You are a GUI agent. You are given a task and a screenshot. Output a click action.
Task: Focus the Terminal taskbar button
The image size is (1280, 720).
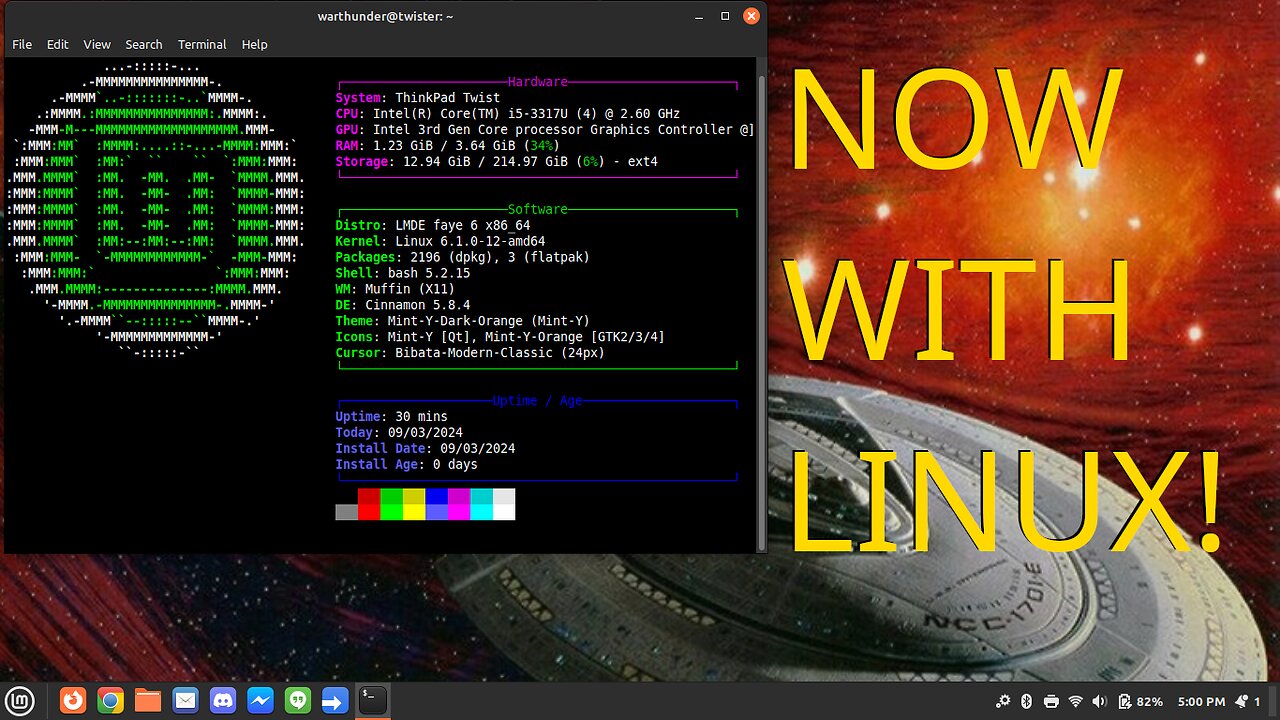372,700
